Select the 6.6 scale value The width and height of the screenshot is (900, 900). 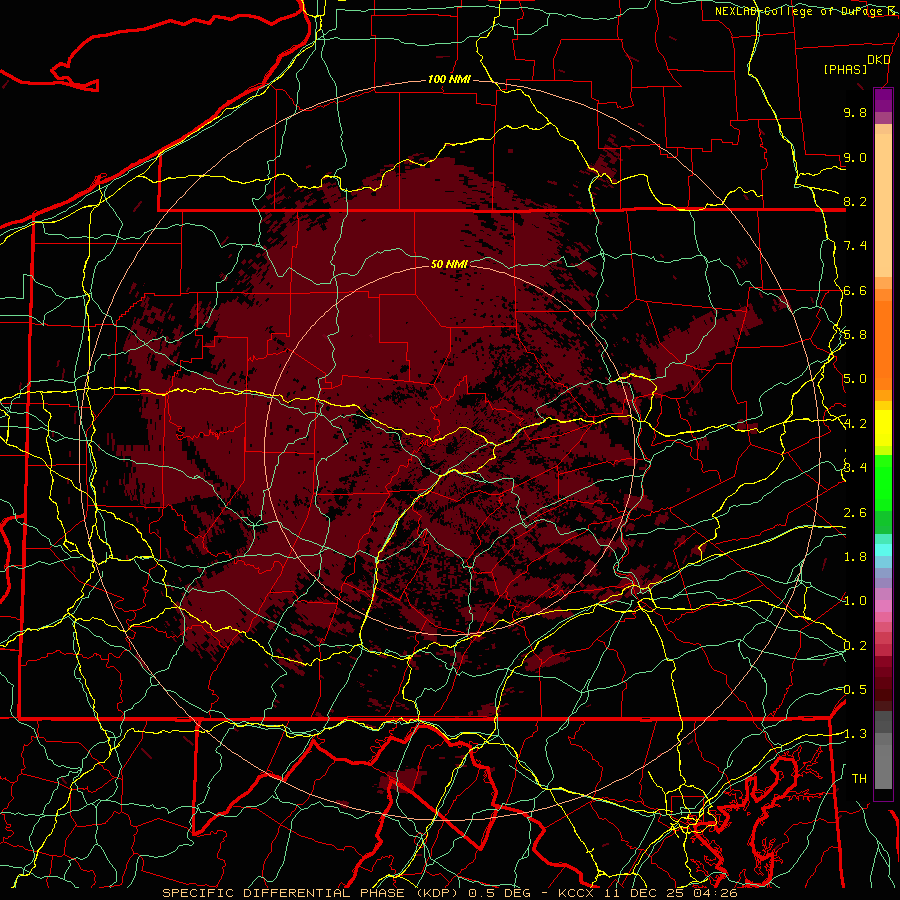tap(855, 290)
